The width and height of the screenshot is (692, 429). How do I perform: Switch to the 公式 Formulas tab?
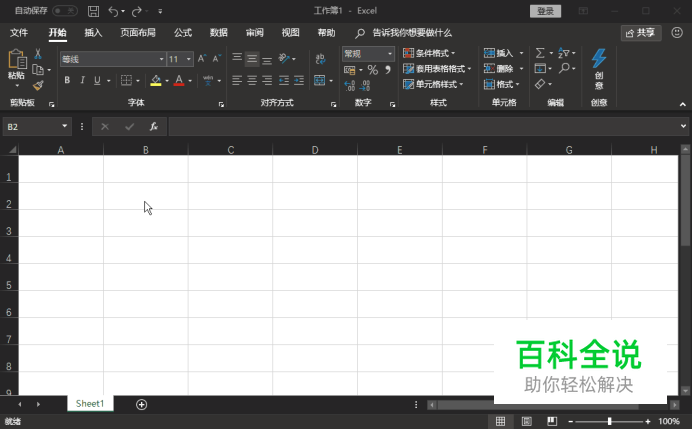point(183,33)
